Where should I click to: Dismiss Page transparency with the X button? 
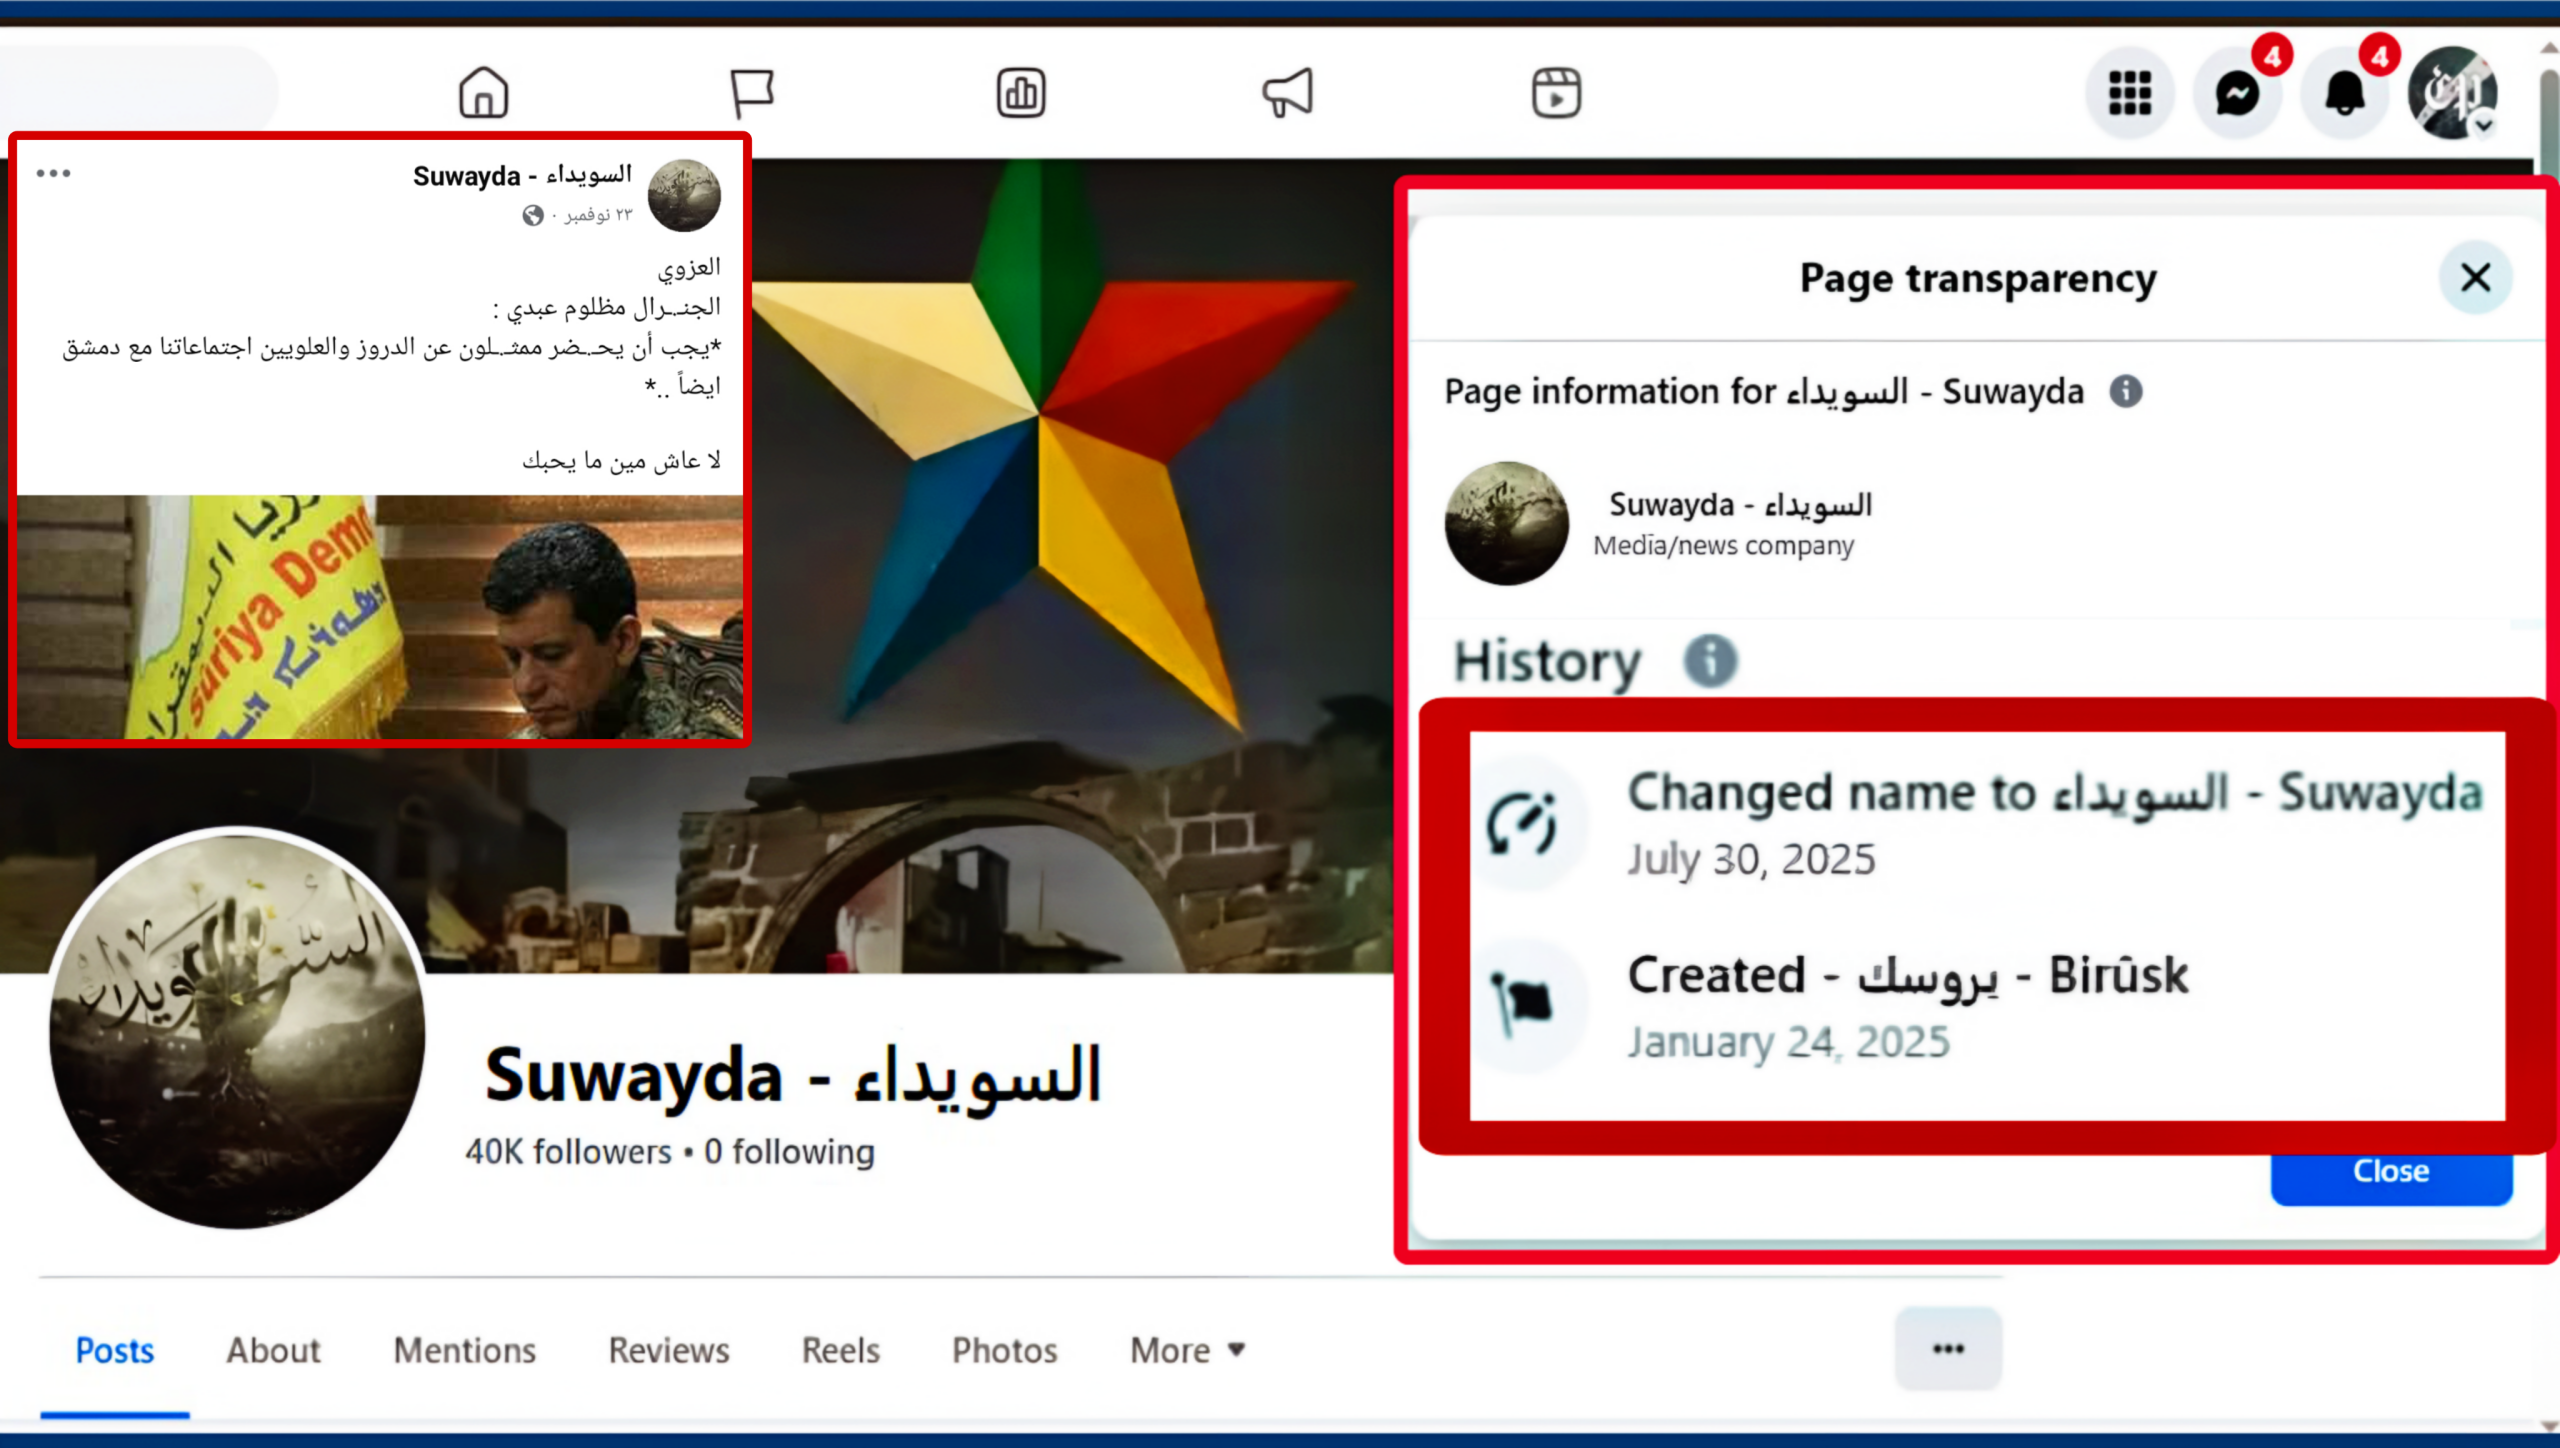click(2475, 277)
